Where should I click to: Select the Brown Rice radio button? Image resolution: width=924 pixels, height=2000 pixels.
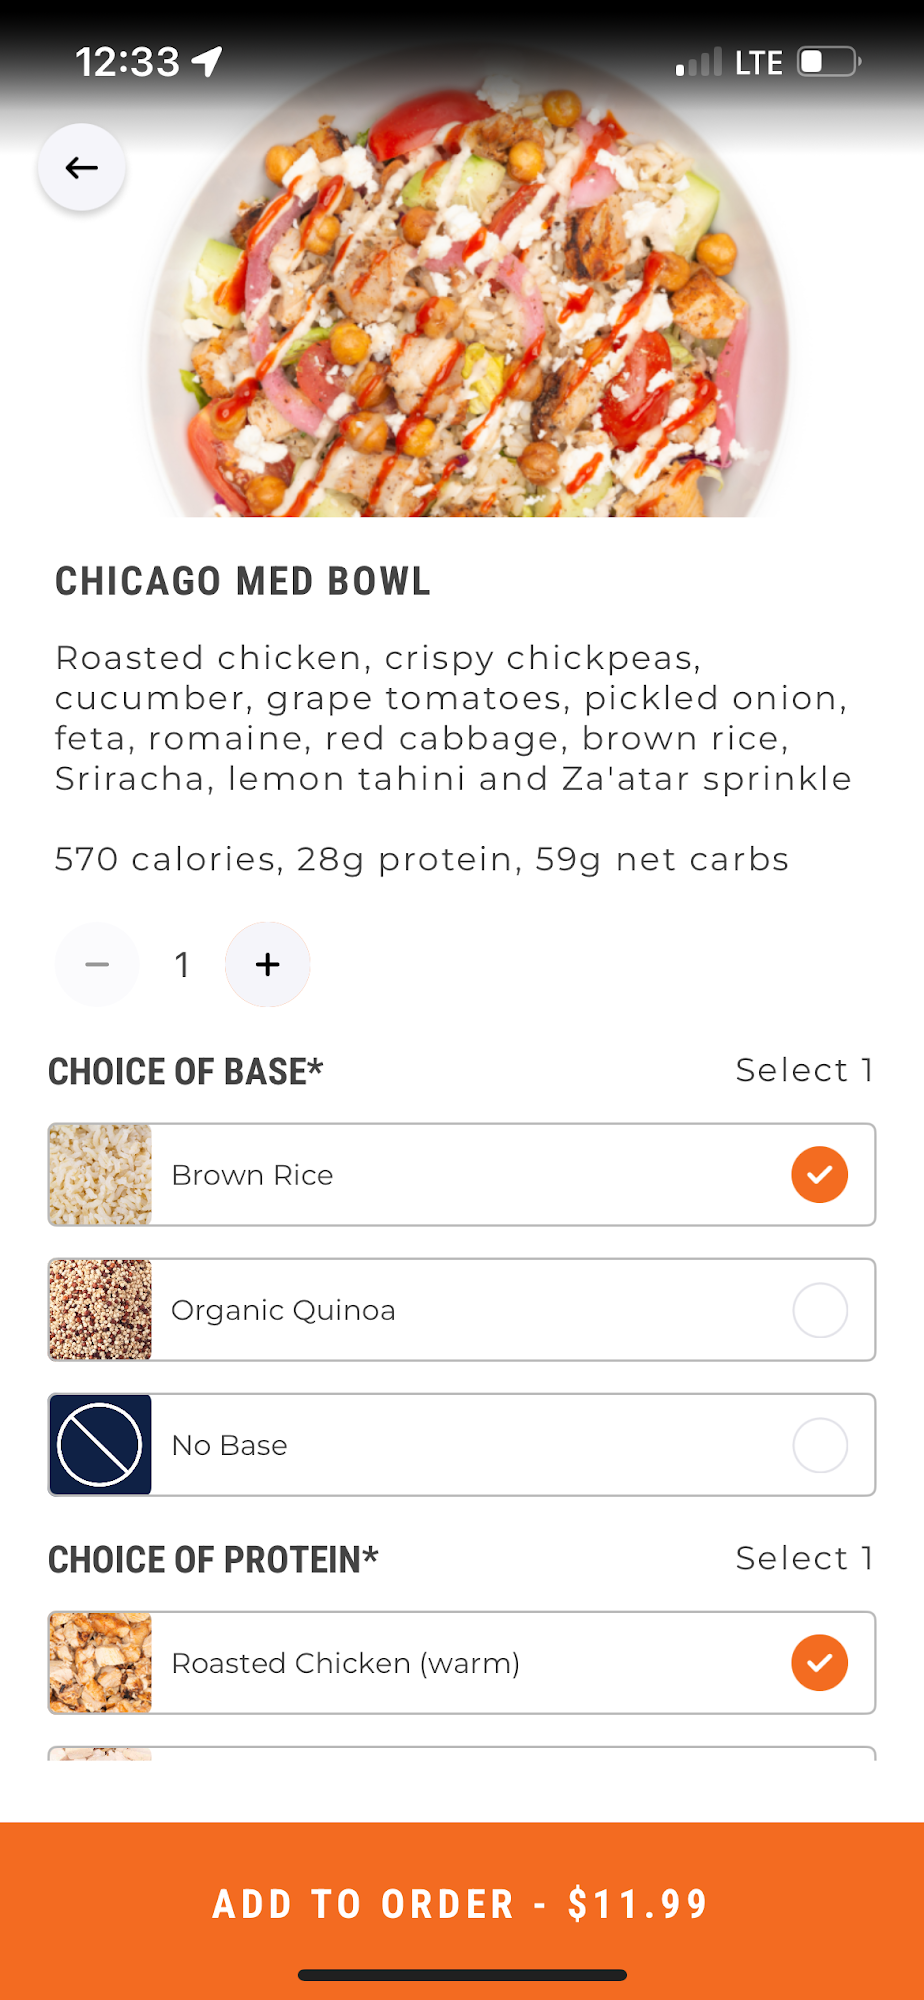coord(820,1174)
